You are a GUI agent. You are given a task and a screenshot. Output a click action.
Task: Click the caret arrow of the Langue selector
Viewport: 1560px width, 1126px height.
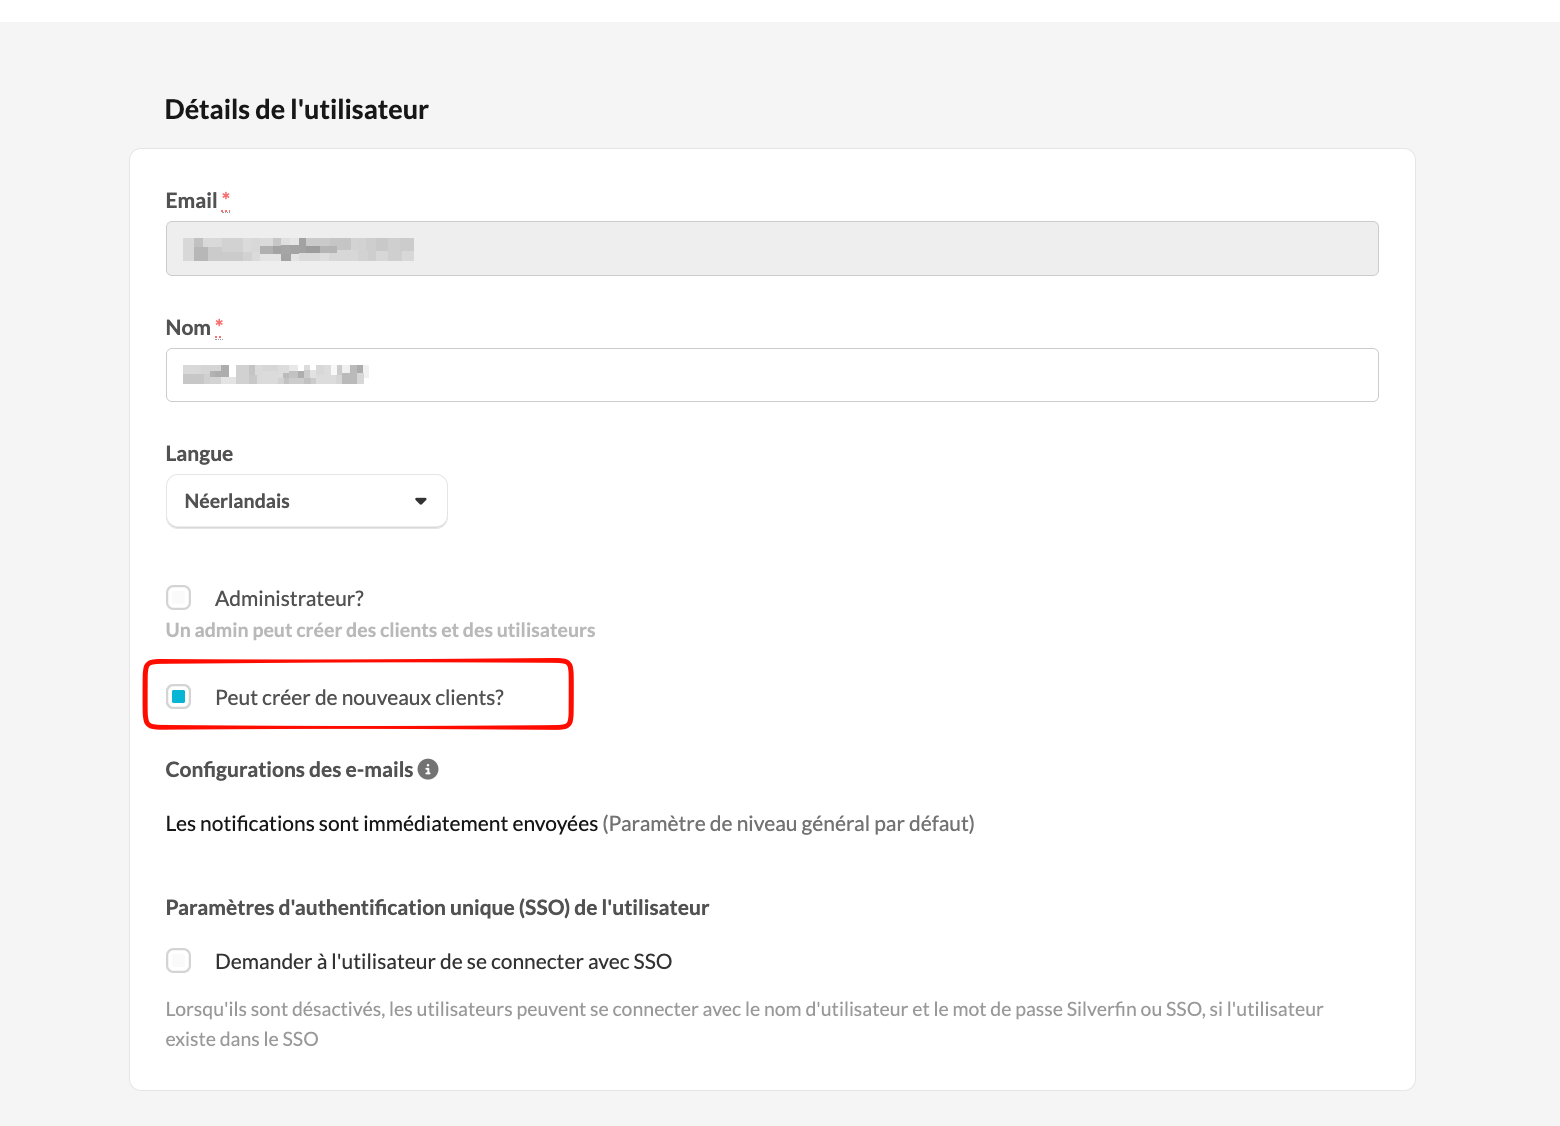(x=421, y=501)
